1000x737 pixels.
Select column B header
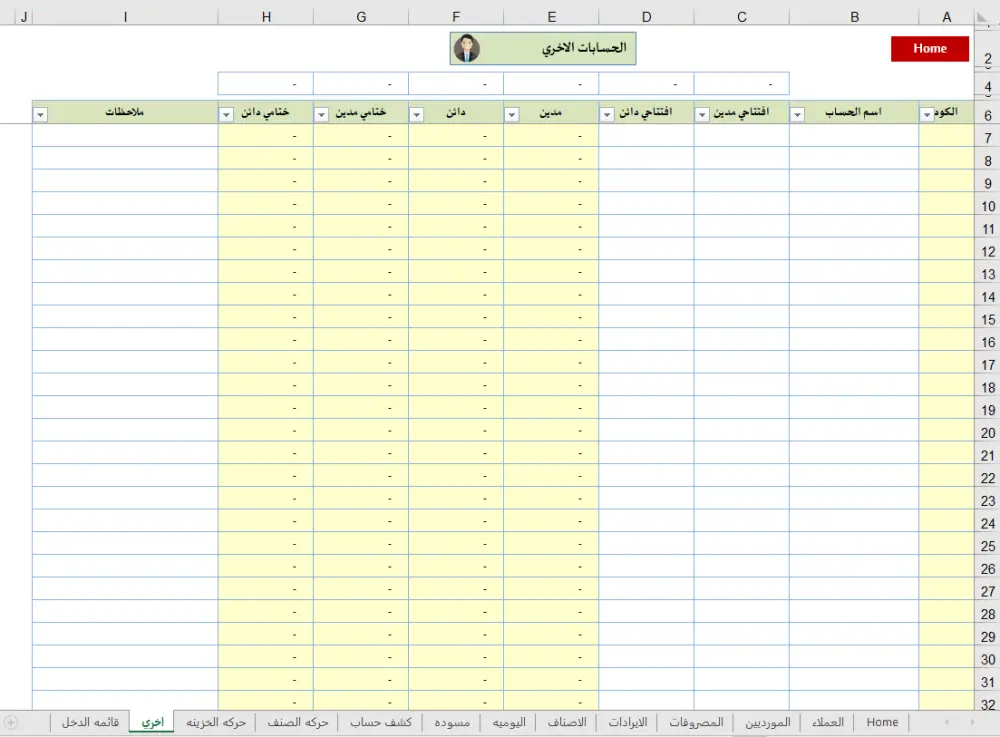tap(854, 17)
